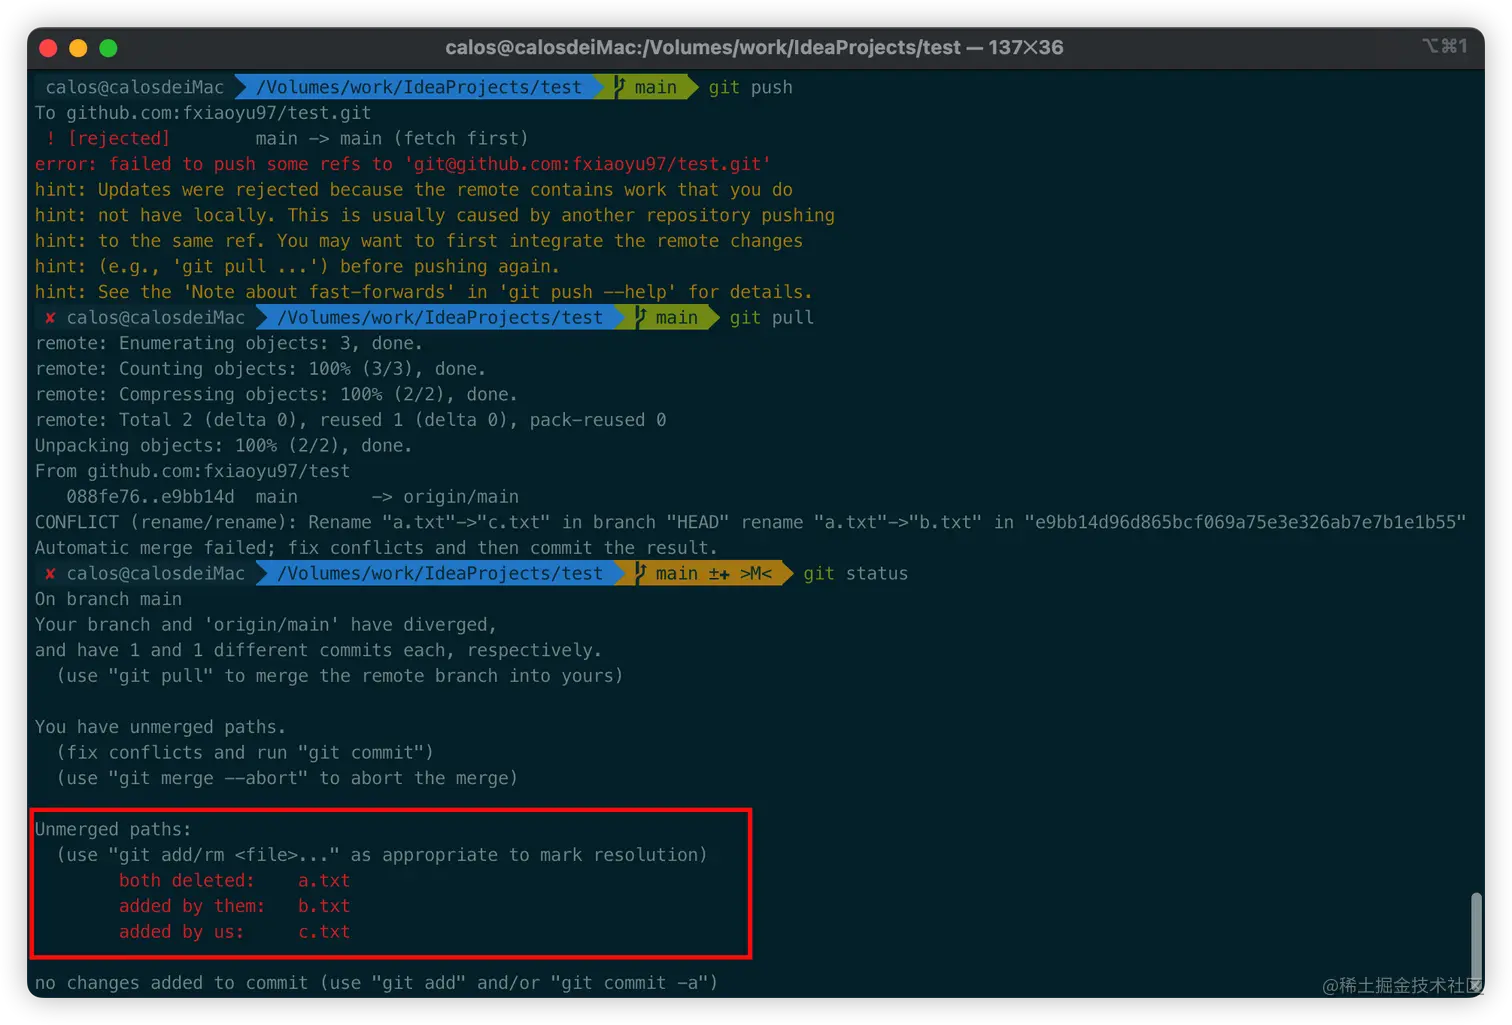Image resolution: width=1512 pixels, height=1025 pixels.
Task: Click the 'git merge --abort' suggestion line
Action: click(287, 778)
